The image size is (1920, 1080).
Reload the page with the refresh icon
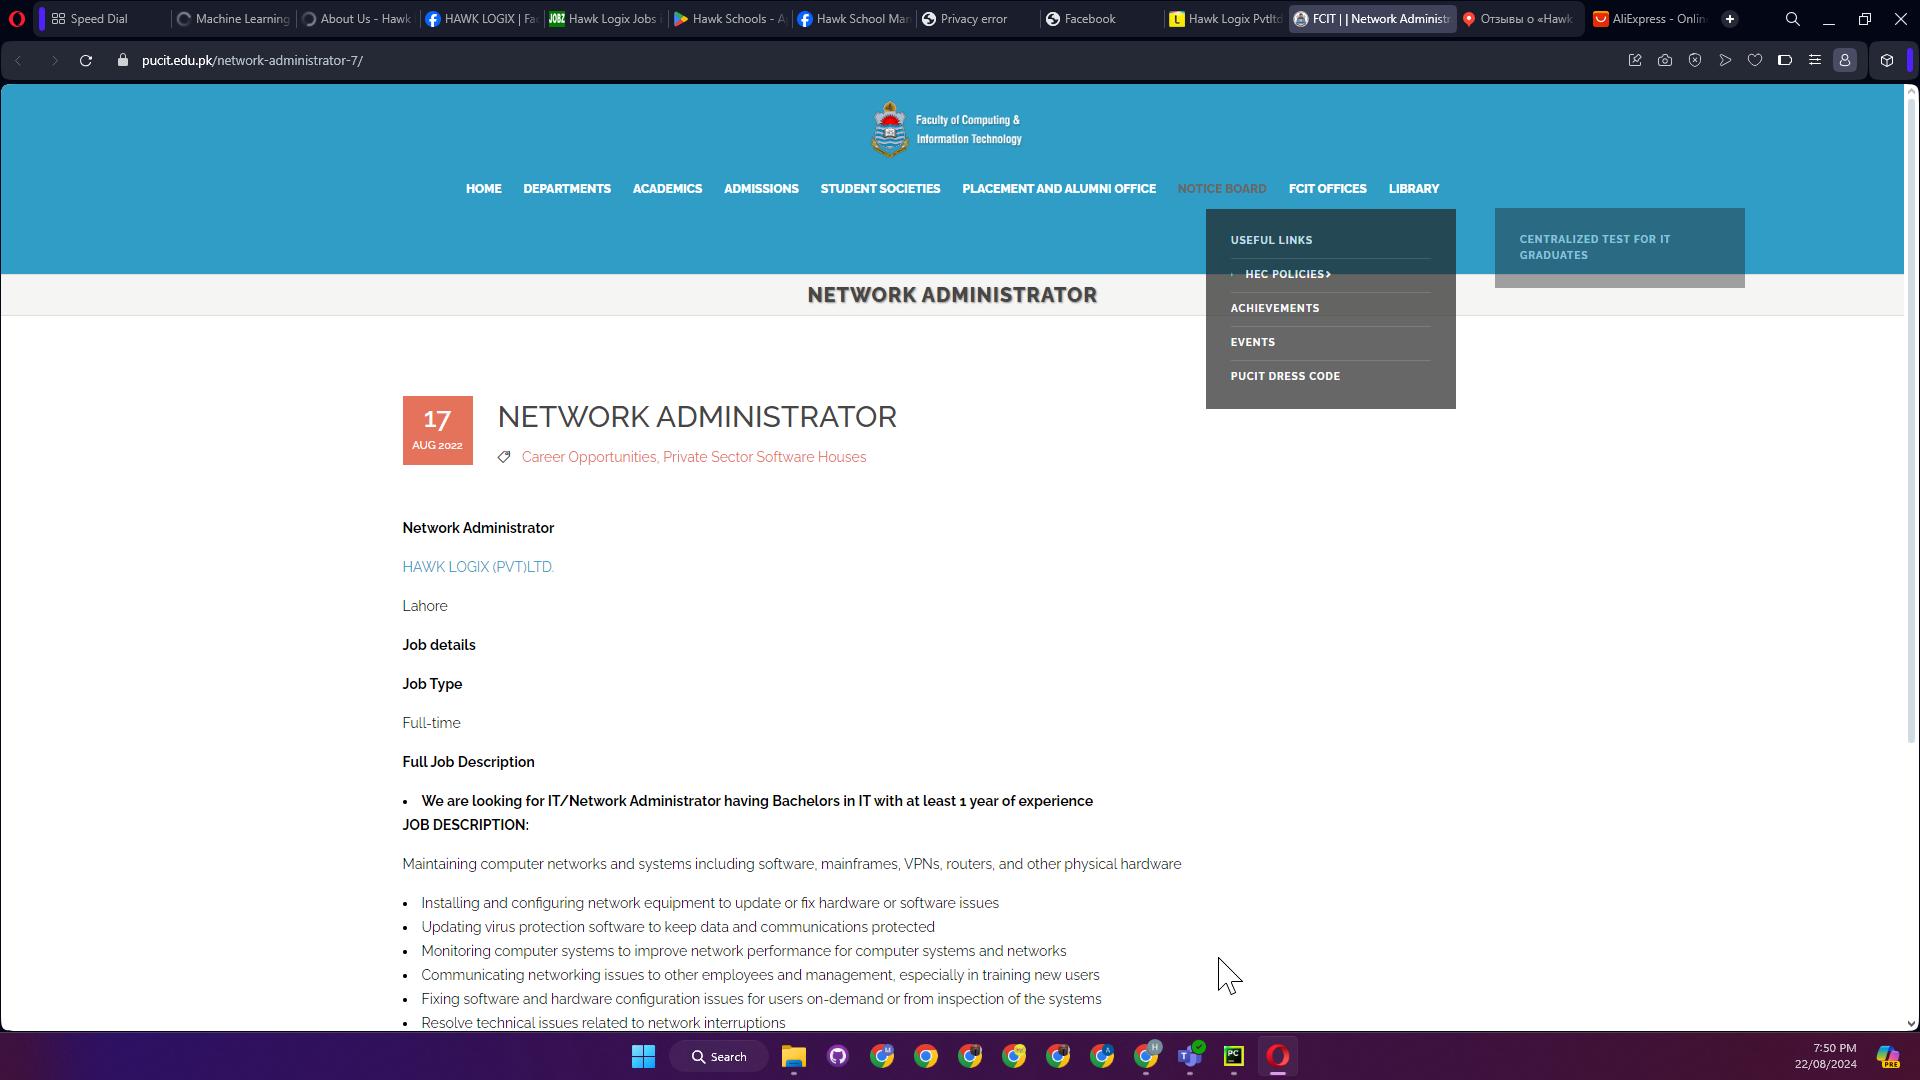pyautogui.click(x=86, y=60)
